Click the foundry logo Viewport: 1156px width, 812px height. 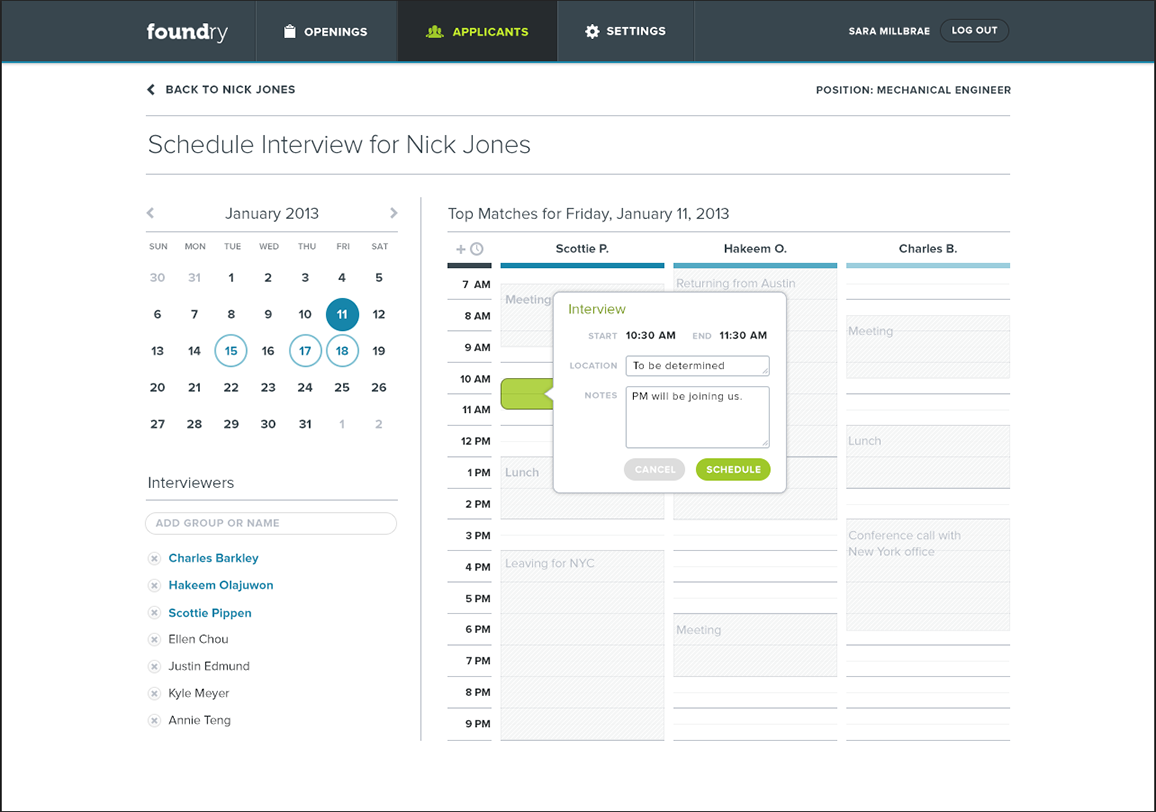pyautogui.click(x=187, y=32)
